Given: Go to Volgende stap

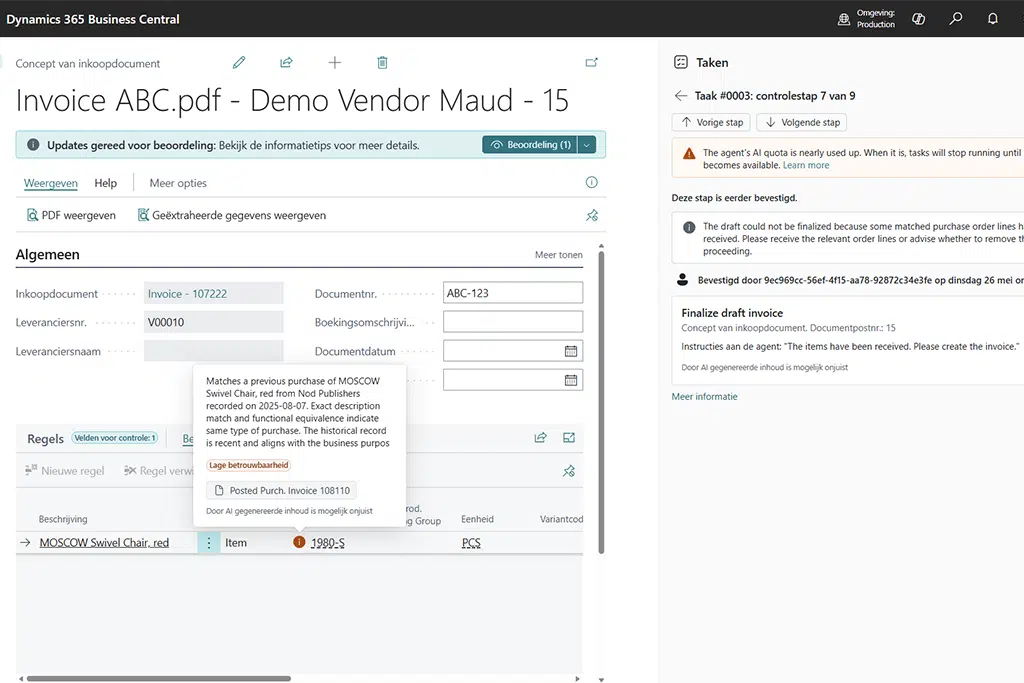Looking at the screenshot, I should [x=802, y=122].
